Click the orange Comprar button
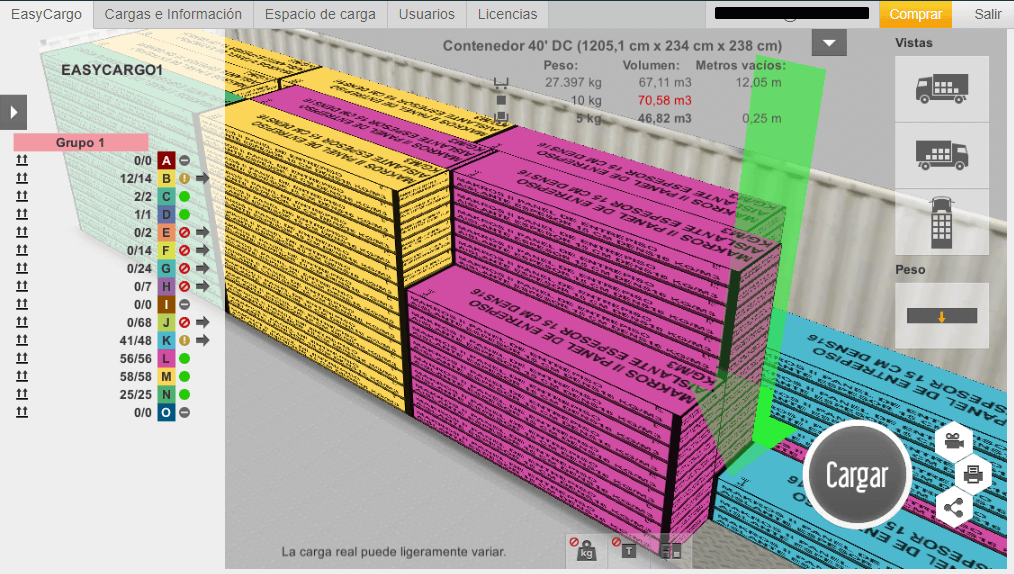The width and height of the screenshot is (1014, 574). (x=915, y=14)
